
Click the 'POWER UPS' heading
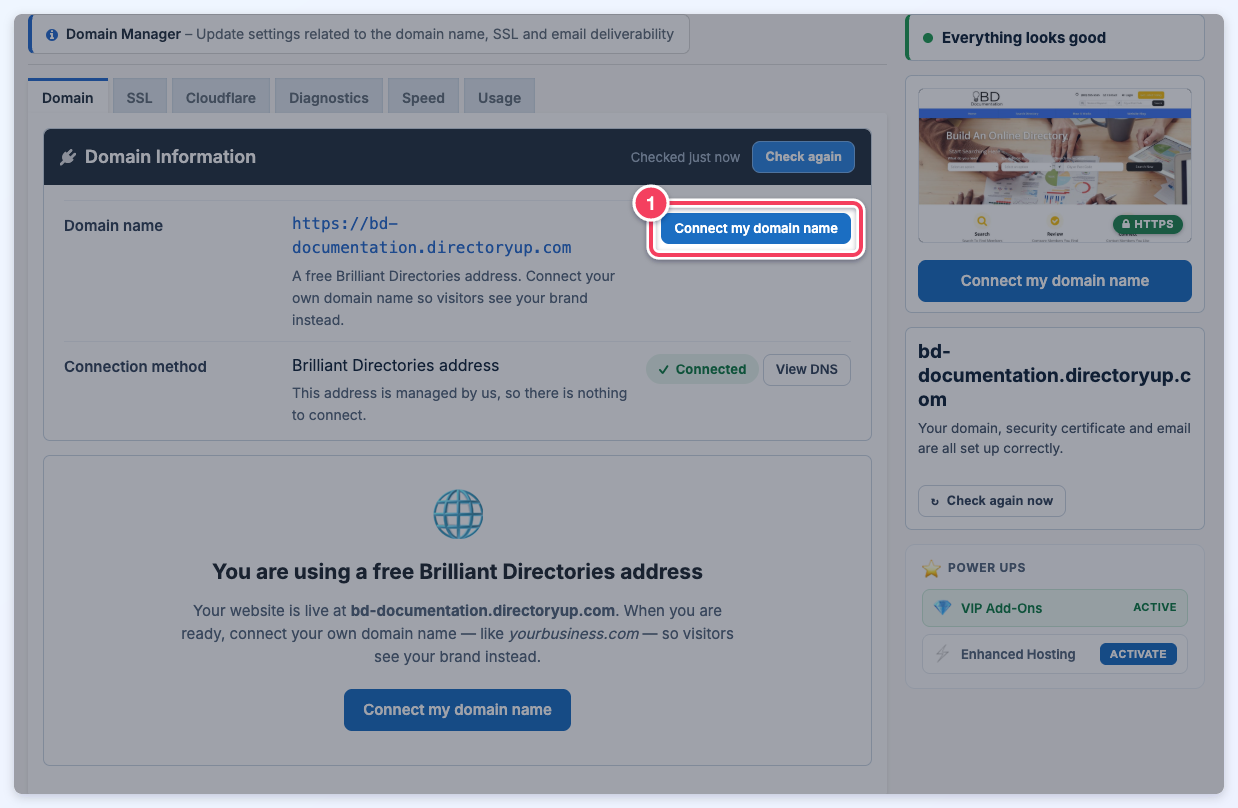986,568
